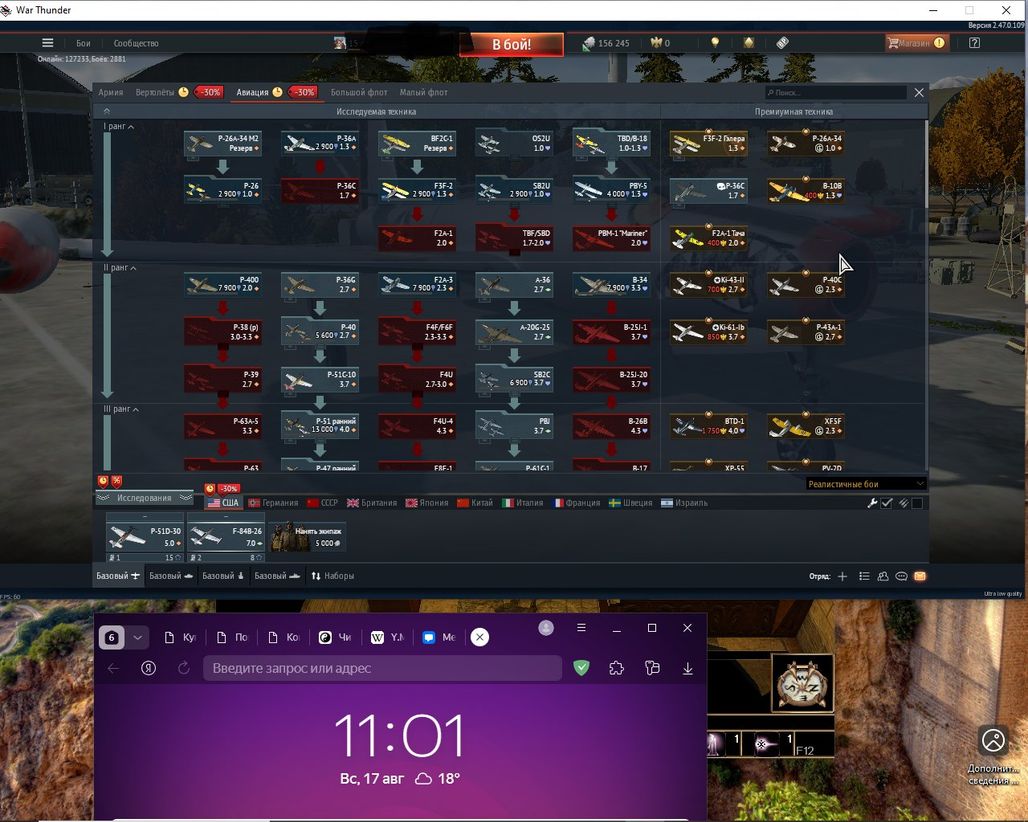
Task: Open the «Сообщество» menu
Action: (x=136, y=43)
